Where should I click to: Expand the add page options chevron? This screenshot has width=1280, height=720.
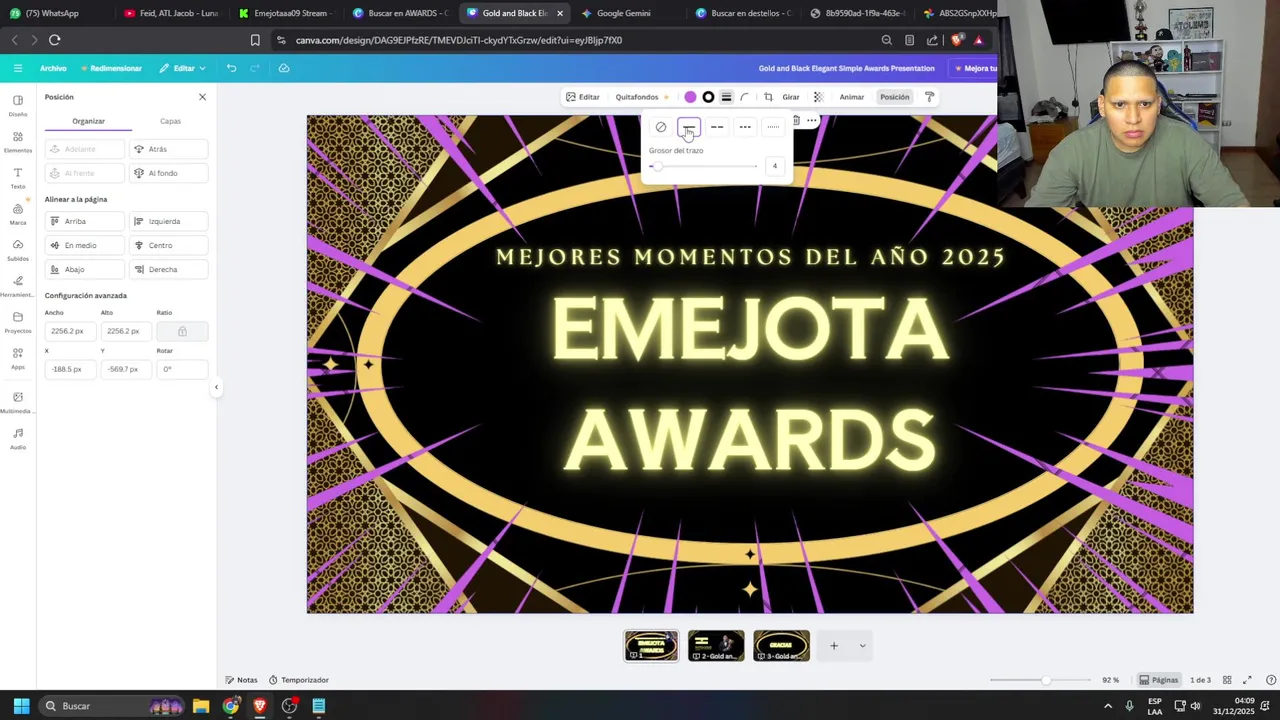[x=862, y=646]
